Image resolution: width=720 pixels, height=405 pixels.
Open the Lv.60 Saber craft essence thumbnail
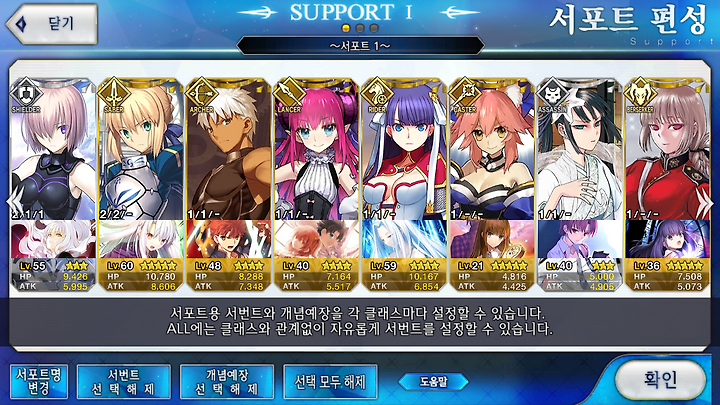141,239
